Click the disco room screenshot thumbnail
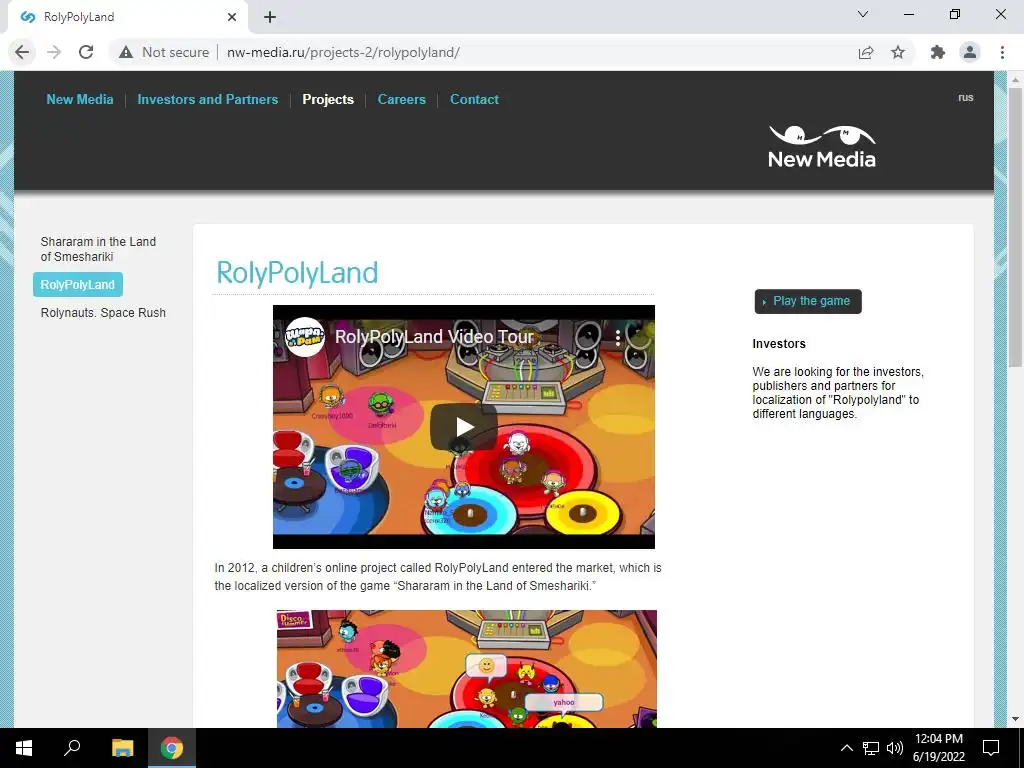 tap(467, 669)
